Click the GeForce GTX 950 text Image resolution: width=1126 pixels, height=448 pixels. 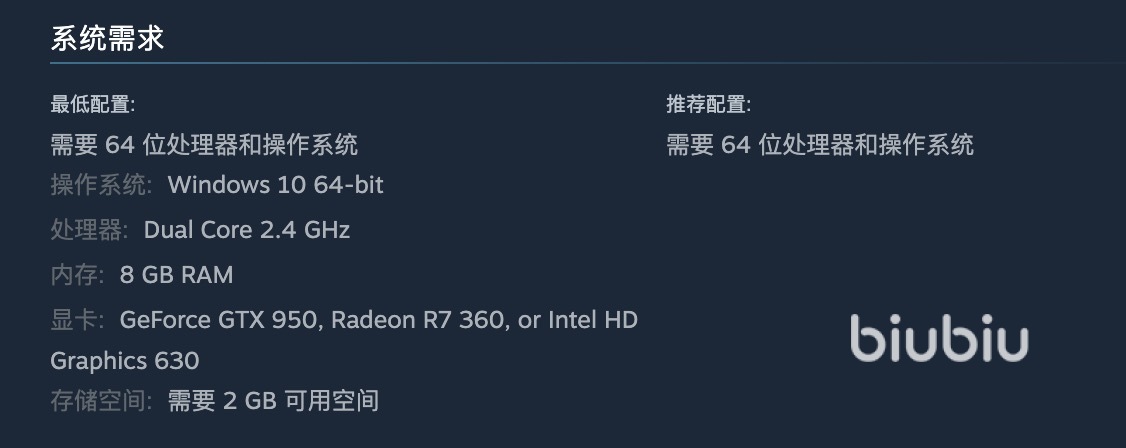(217, 320)
